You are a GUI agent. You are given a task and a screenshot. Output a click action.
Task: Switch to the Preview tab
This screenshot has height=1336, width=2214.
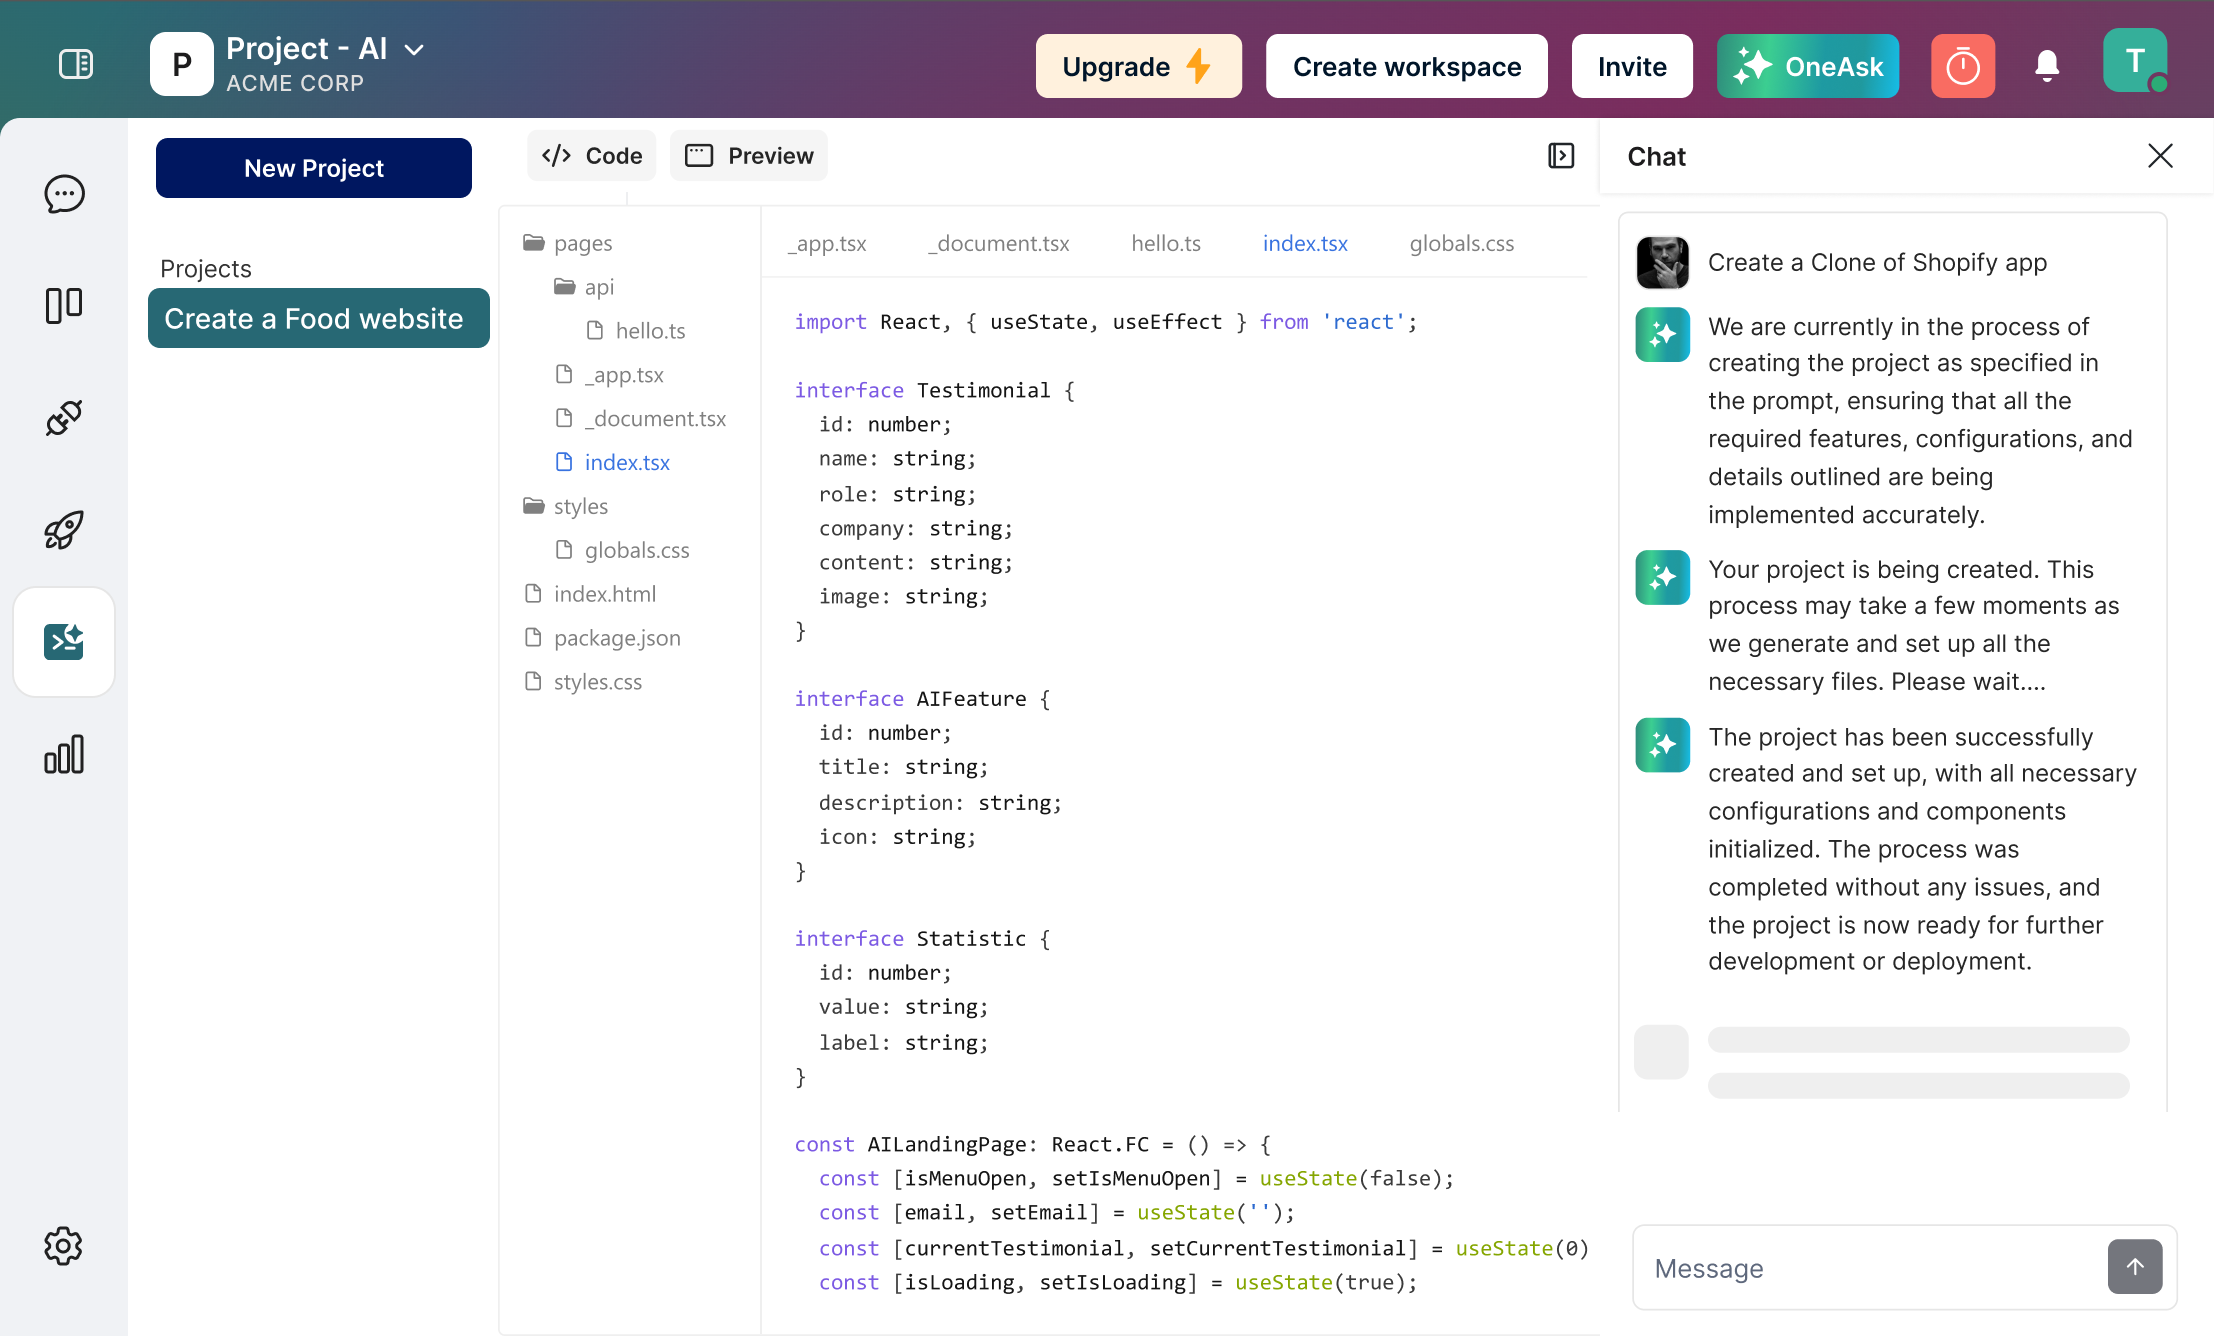(749, 156)
